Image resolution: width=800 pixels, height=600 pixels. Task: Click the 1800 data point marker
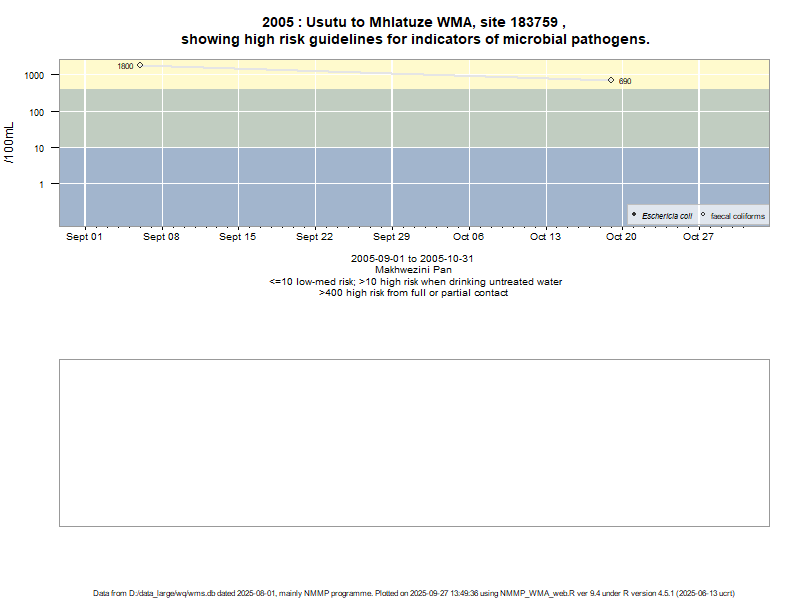click(140, 65)
